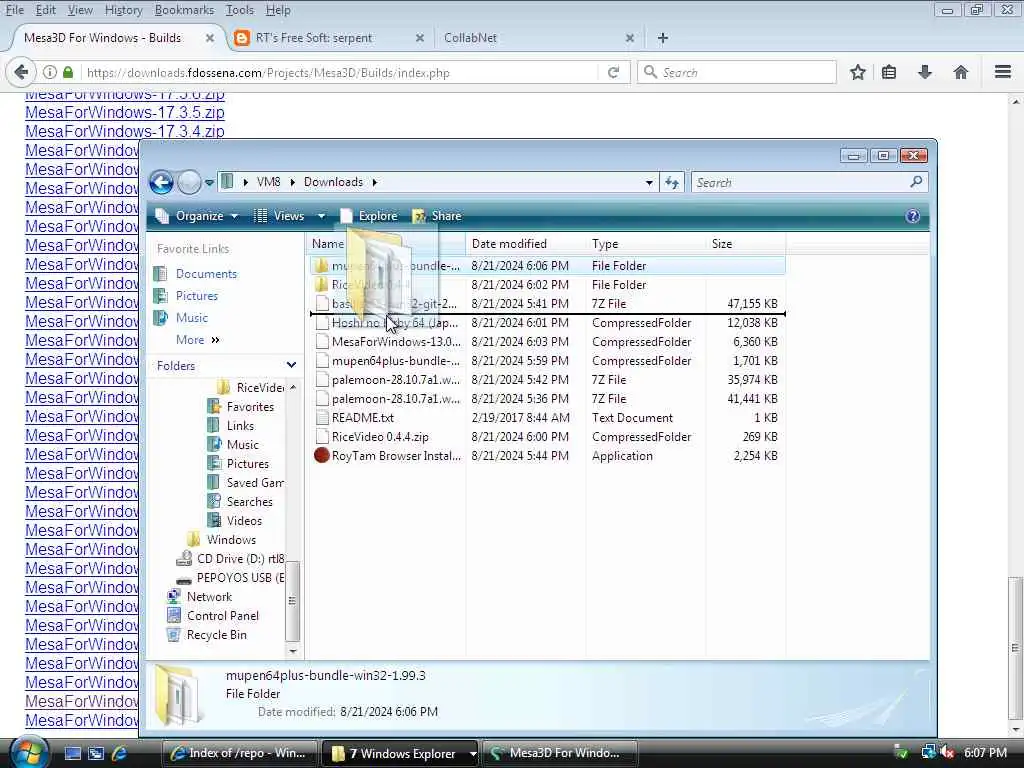Close the CollabNet tab
1024x768 pixels.
pyautogui.click(x=630, y=38)
